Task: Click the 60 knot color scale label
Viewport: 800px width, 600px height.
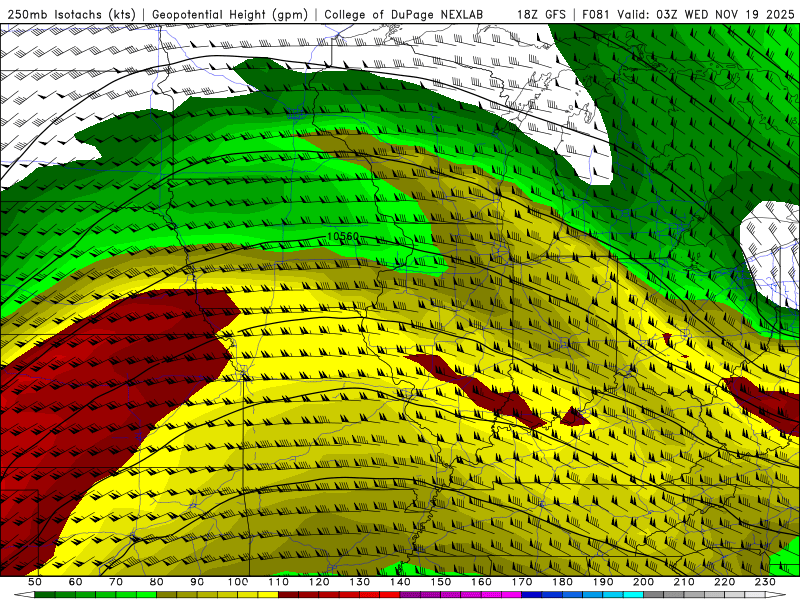Action: [x=75, y=582]
